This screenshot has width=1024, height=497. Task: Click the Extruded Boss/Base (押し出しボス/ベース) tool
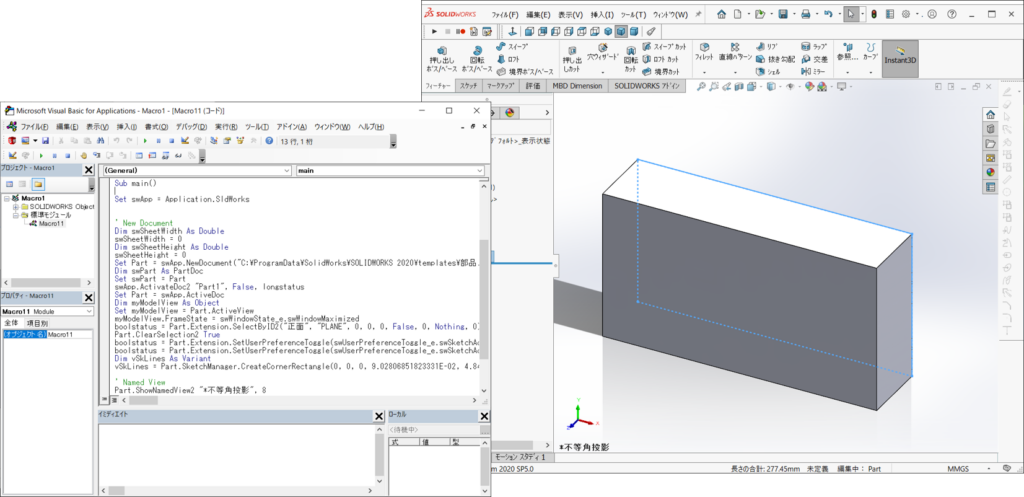coord(442,59)
